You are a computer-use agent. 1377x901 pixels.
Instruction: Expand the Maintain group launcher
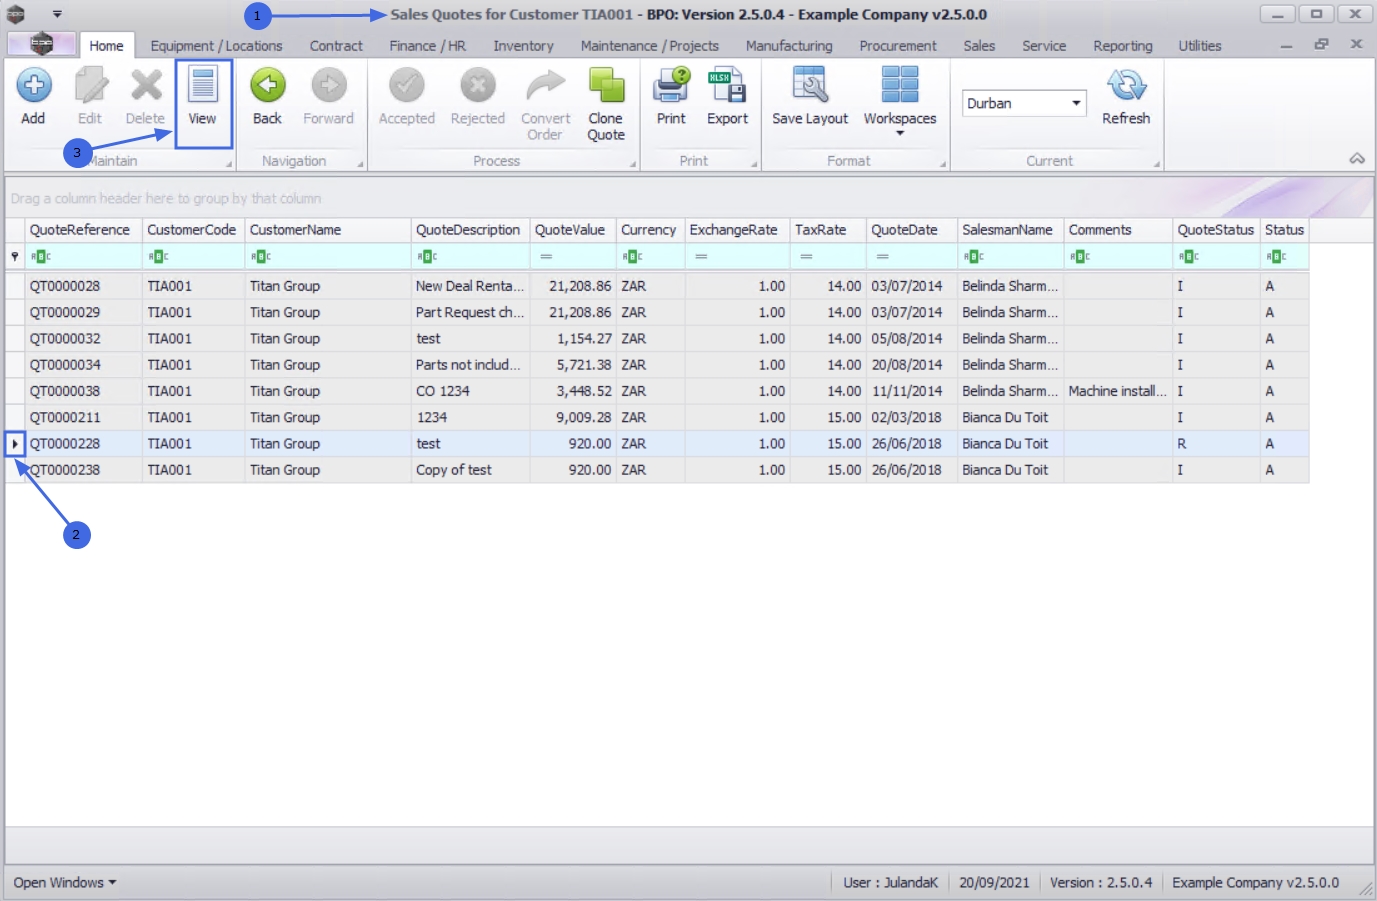pos(228,164)
